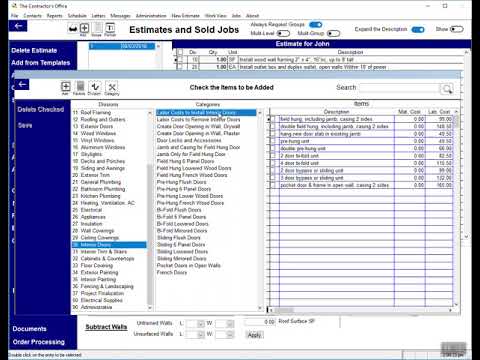Click the back arrow in main Estimates window
This screenshot has width=480, height=360.
tap(18, 26)
